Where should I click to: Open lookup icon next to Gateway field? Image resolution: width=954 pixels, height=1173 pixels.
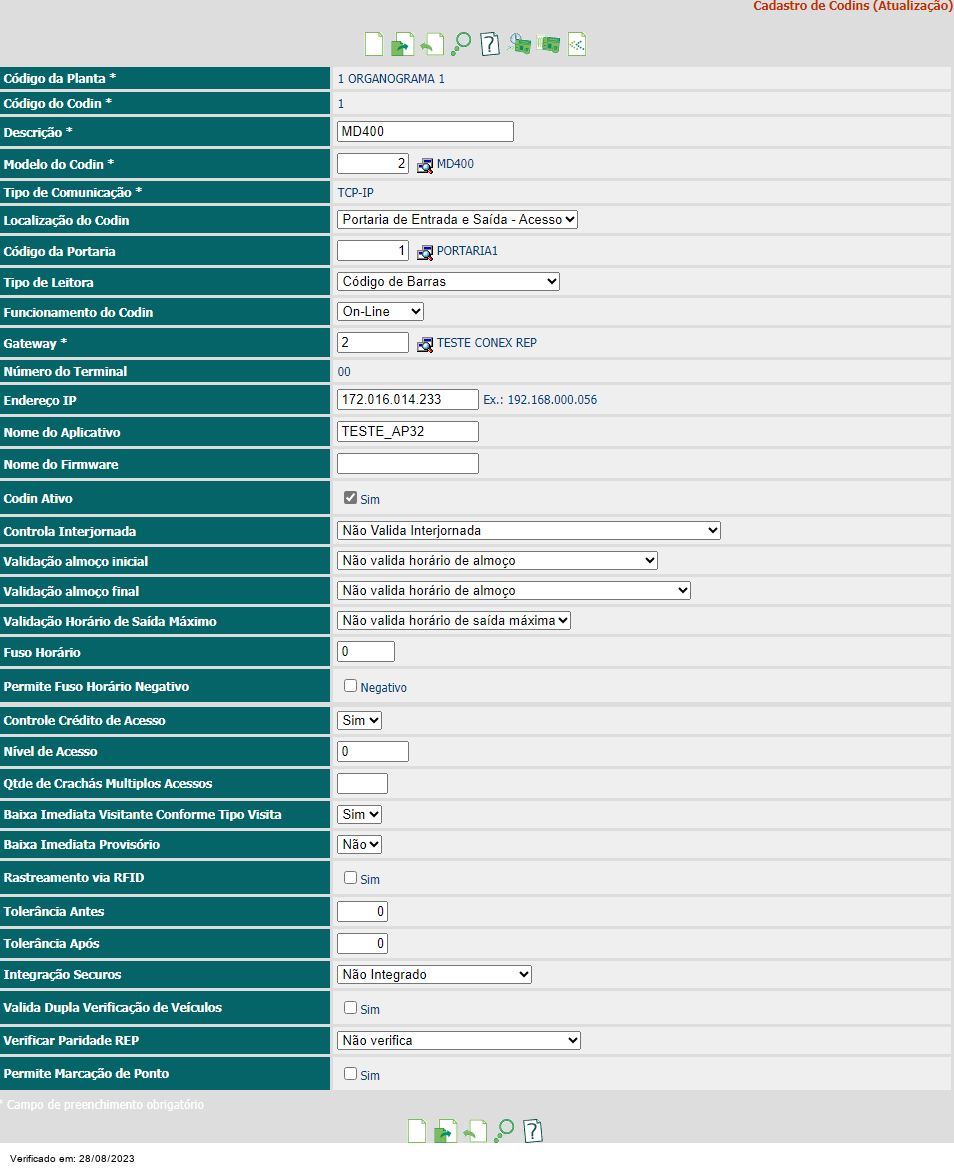coord(425,344)
